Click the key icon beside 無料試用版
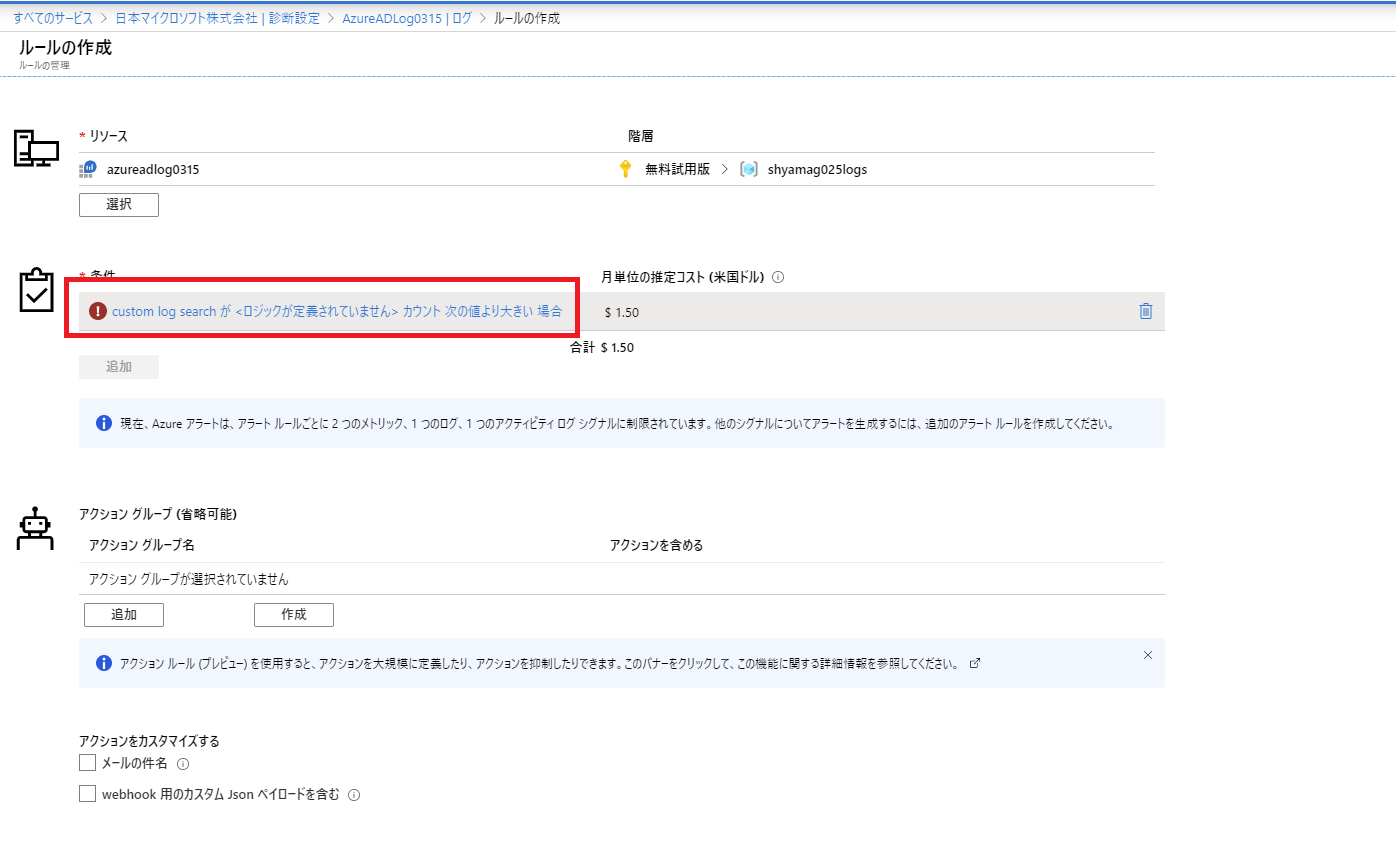Screen dimensions: 1396x844 click(626, 169)
